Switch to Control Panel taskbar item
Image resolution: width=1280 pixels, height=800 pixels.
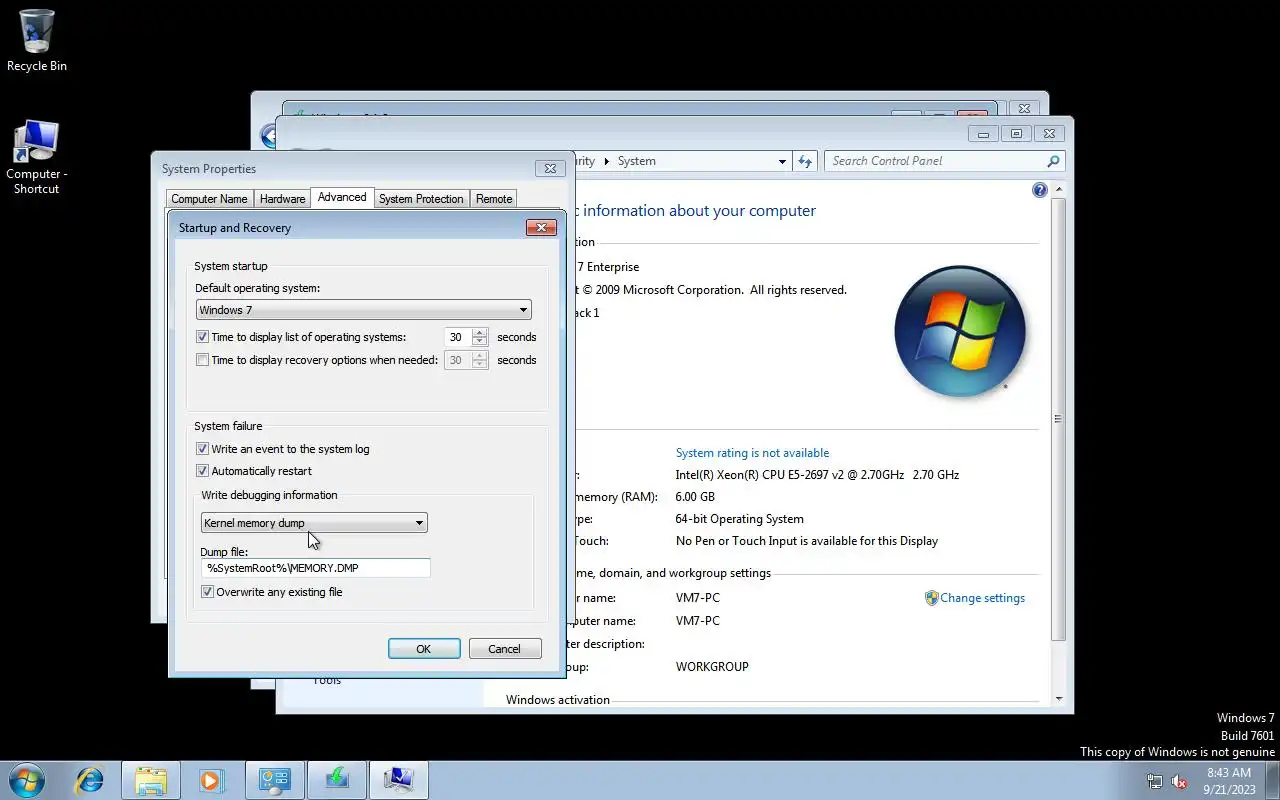pyautogui.click(x=274, y=779)
